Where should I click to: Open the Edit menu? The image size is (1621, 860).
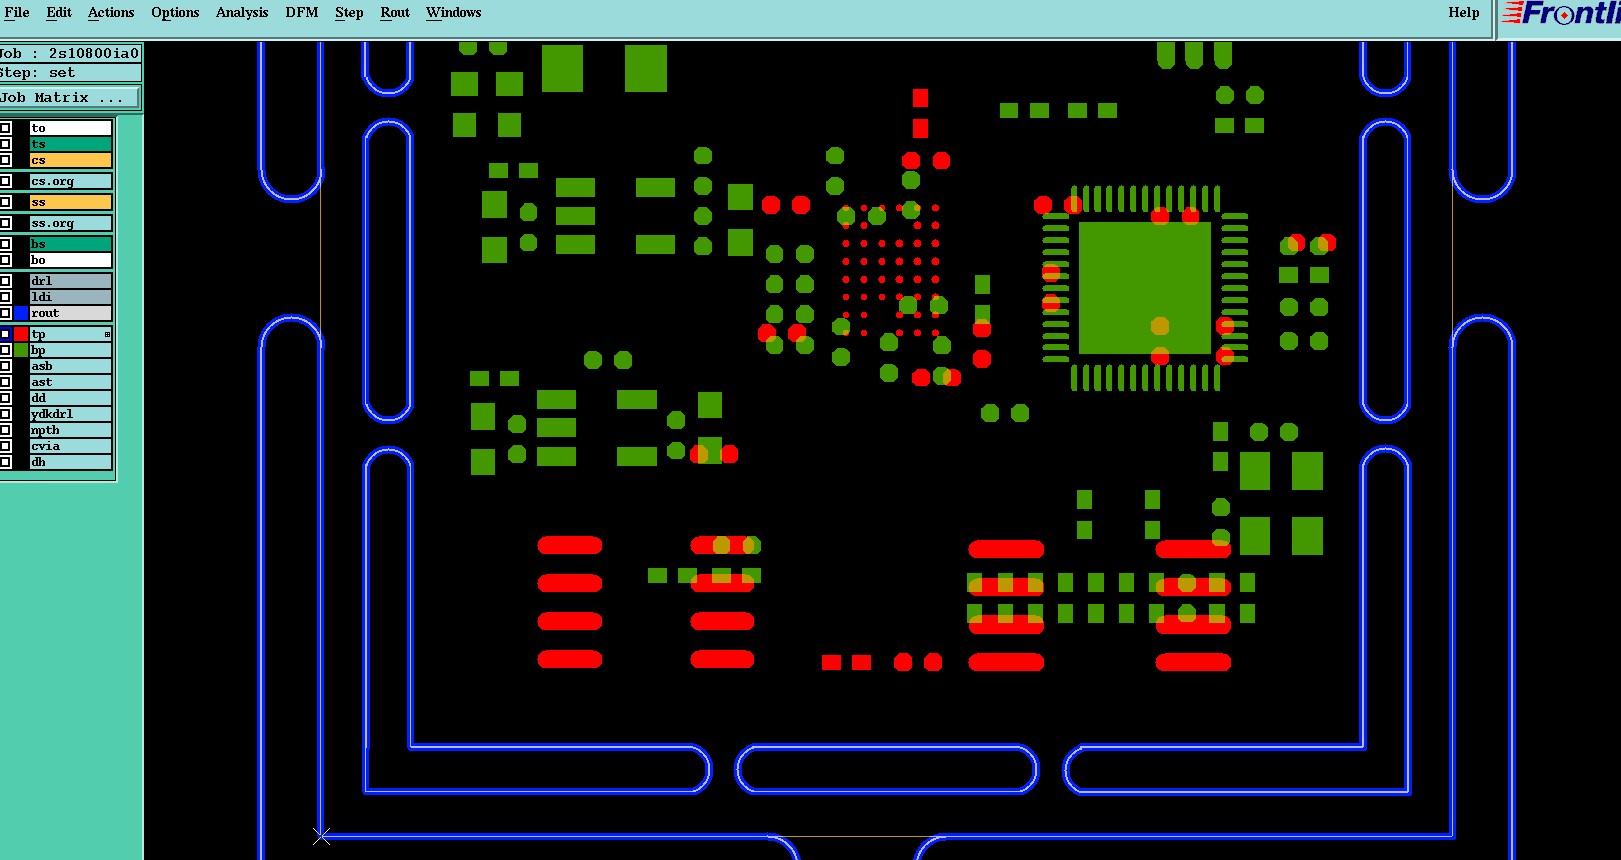pyautogui.click(x=59, y=12)
